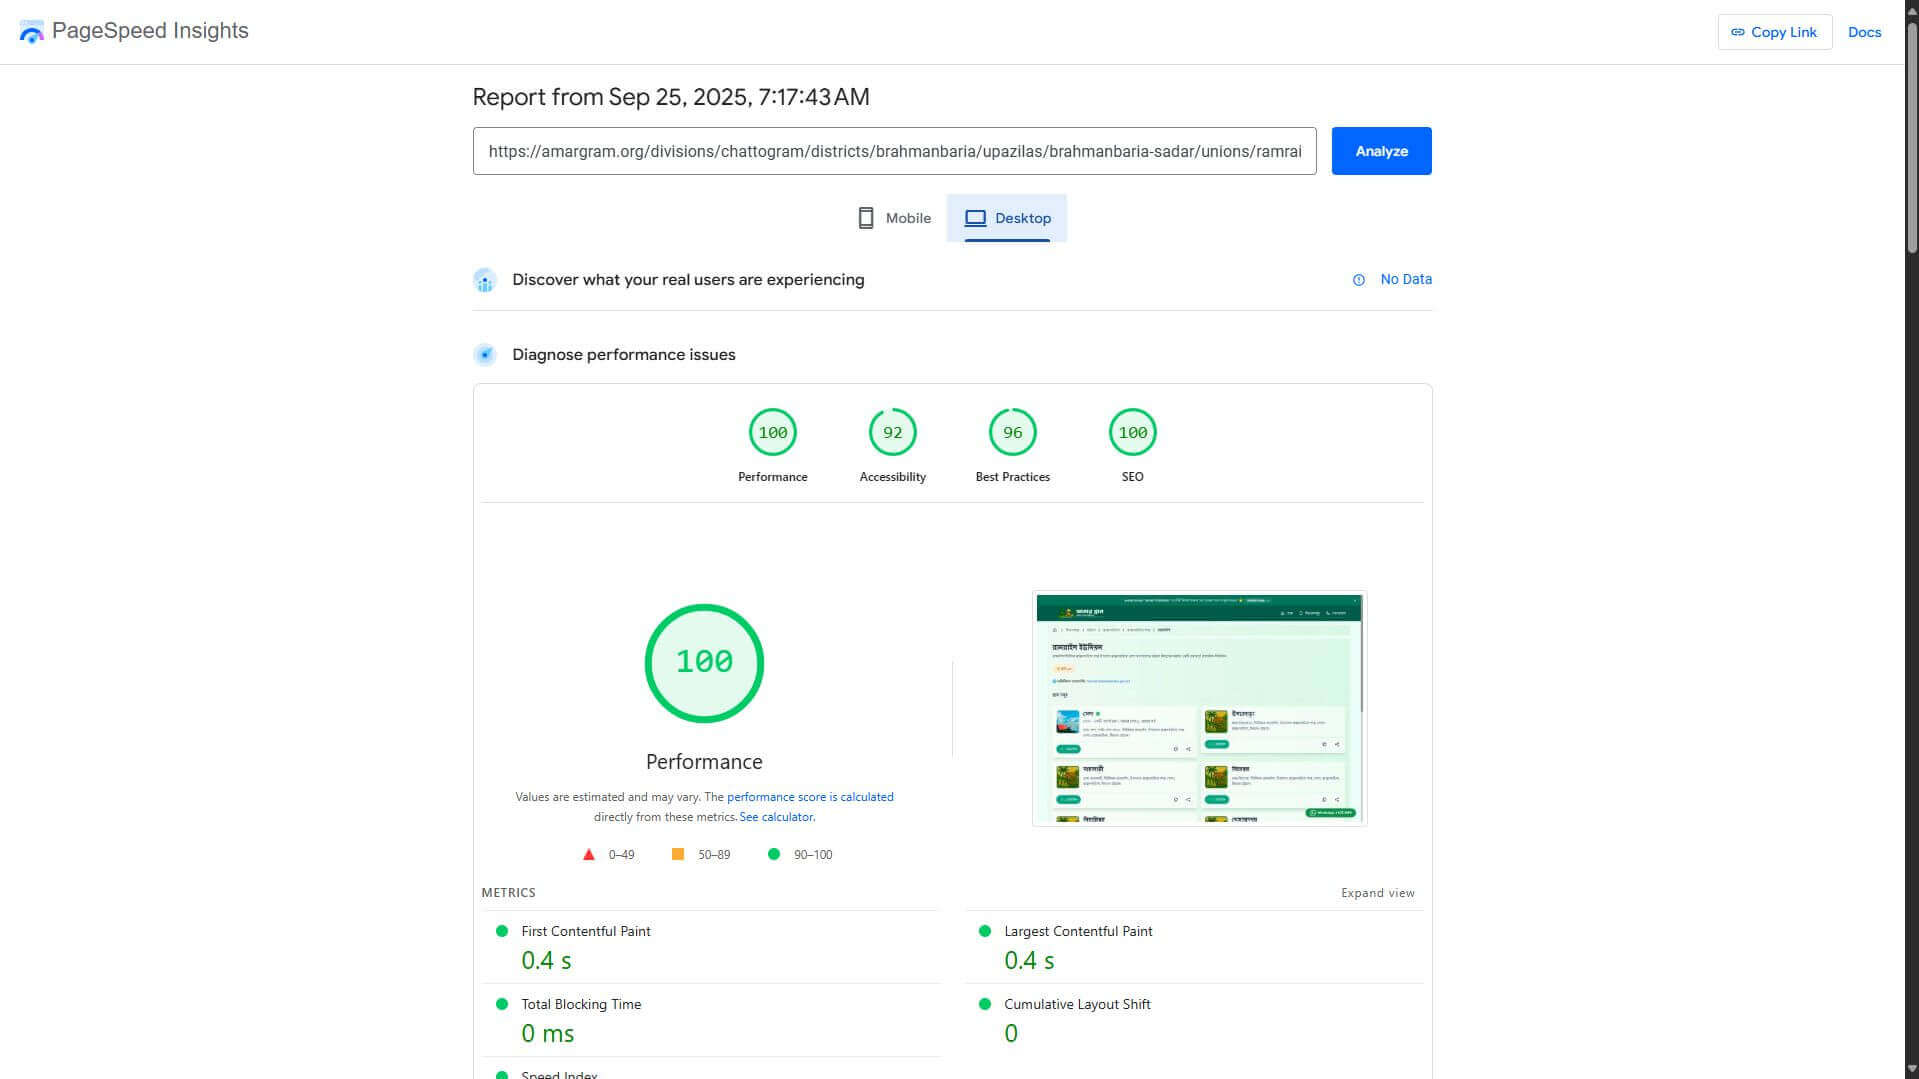Click the page screenshot thumbnail
The image size is (1919, 1079).
click(1199, 708)
